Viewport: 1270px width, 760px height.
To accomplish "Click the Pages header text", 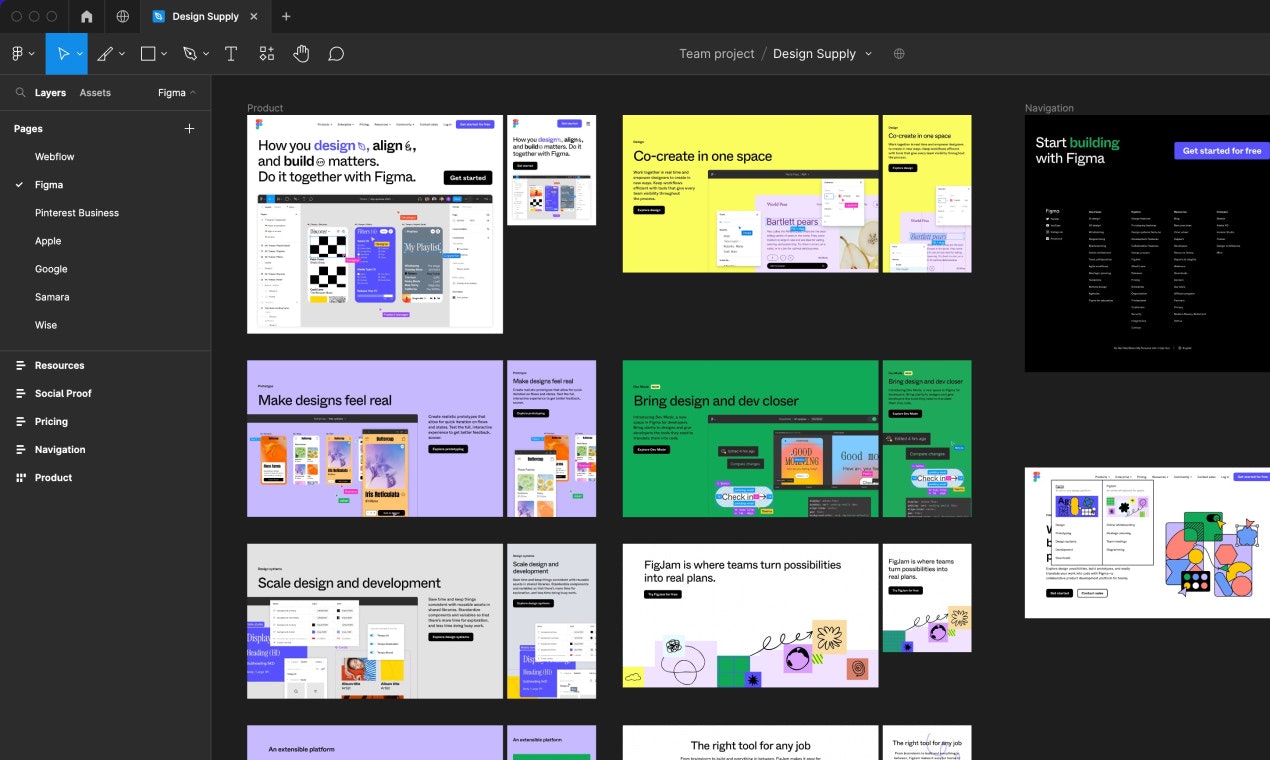I will pos(28,128).
